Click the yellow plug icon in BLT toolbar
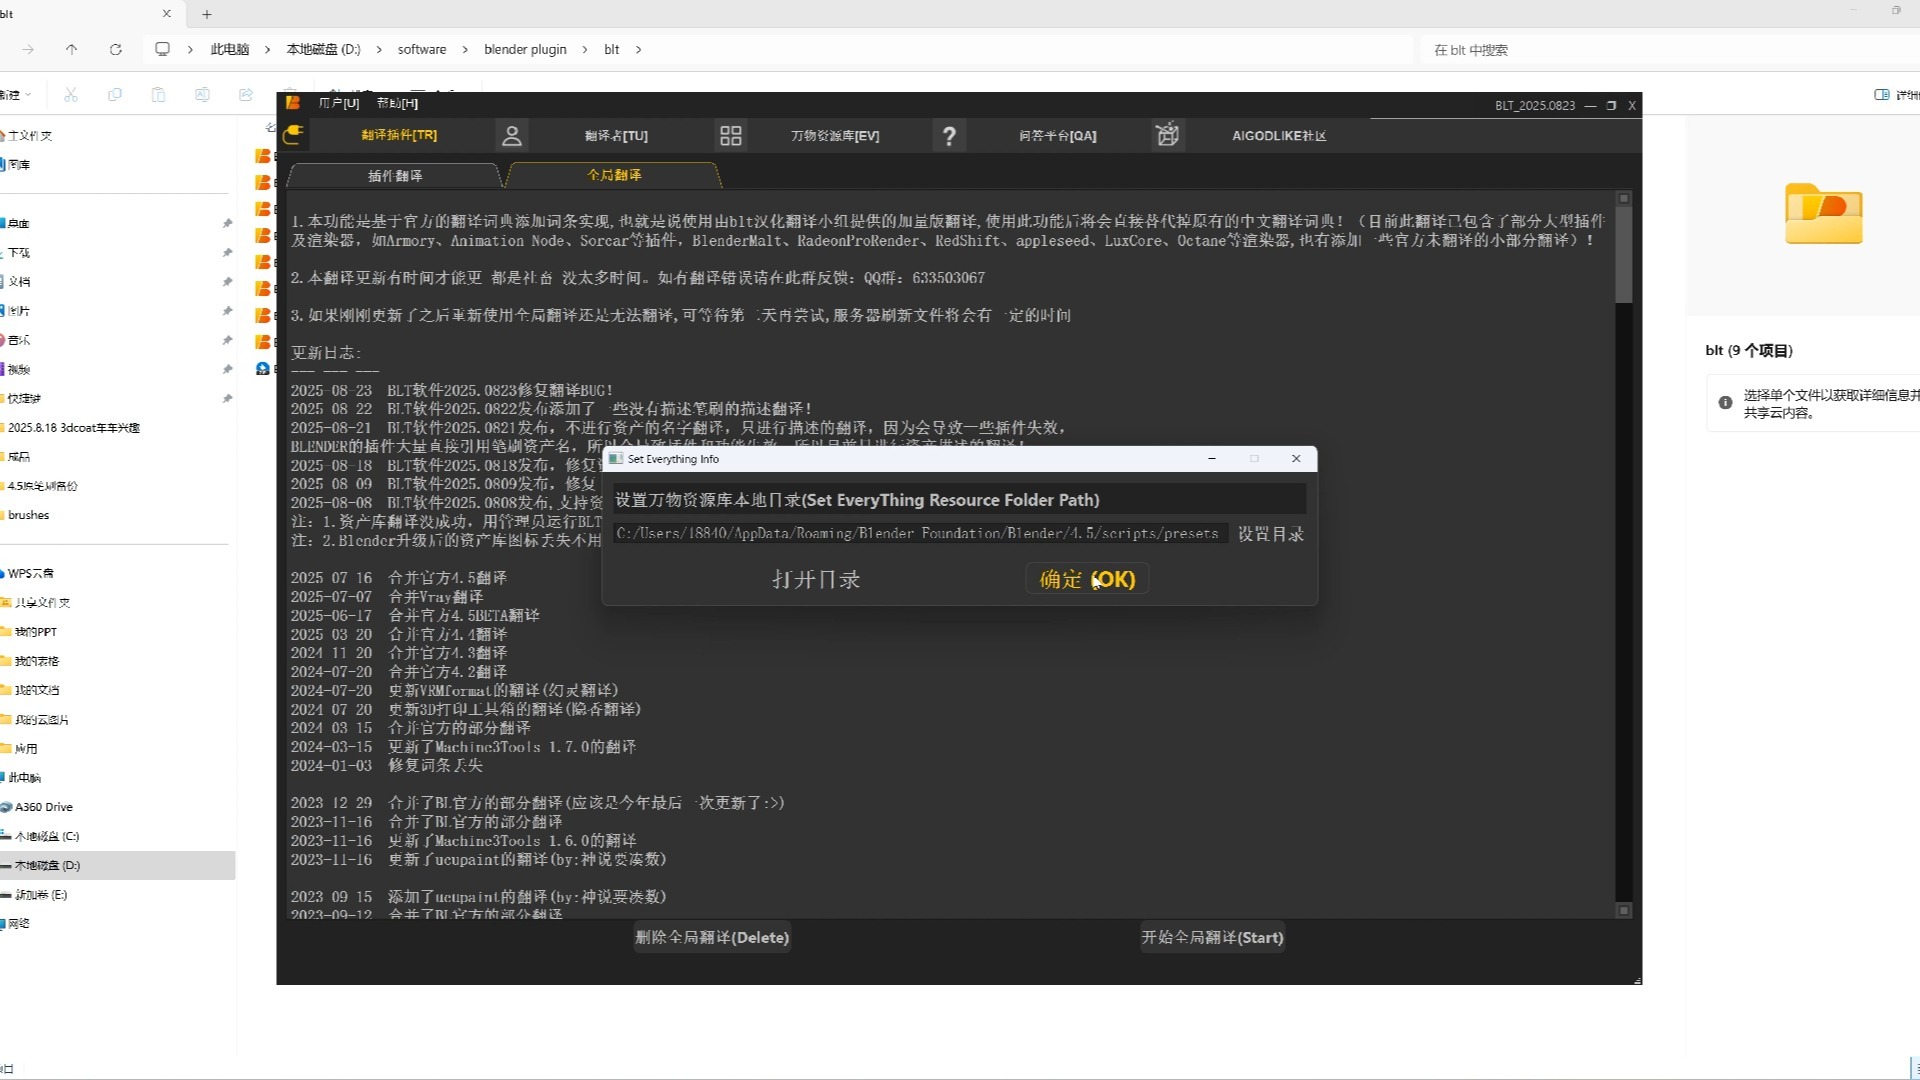This screenshot has height=1080, width=1920. tap(293, 135)
